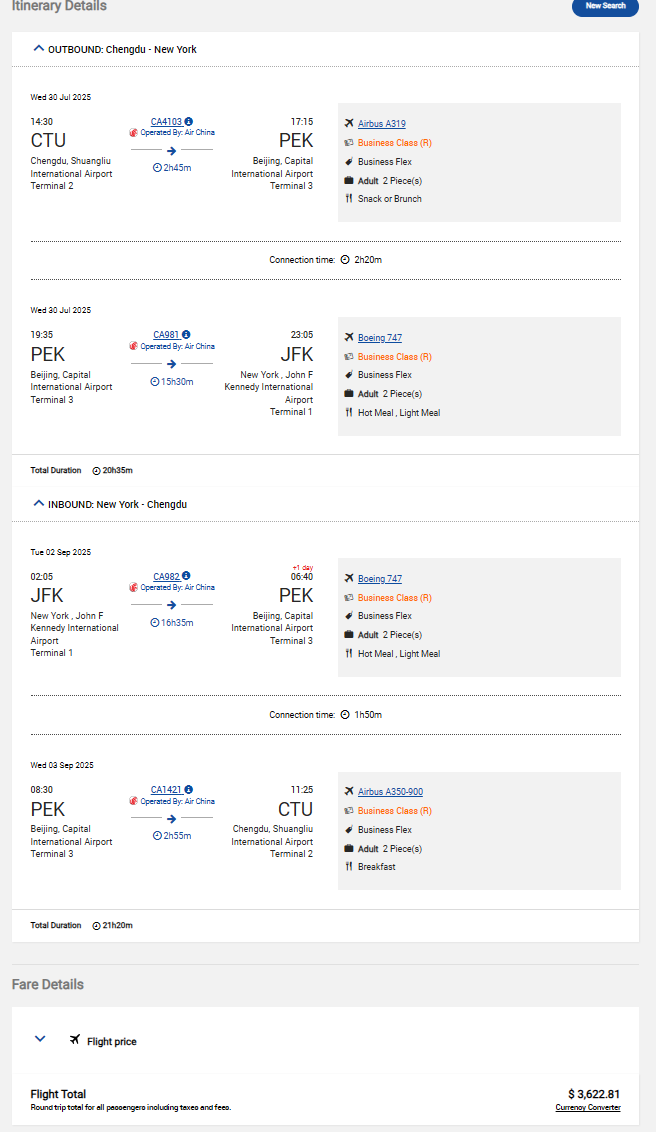This screenshot has height=1132, width=656.
Task: View Airbus A319 aircraft information
Action: [382, 124]
